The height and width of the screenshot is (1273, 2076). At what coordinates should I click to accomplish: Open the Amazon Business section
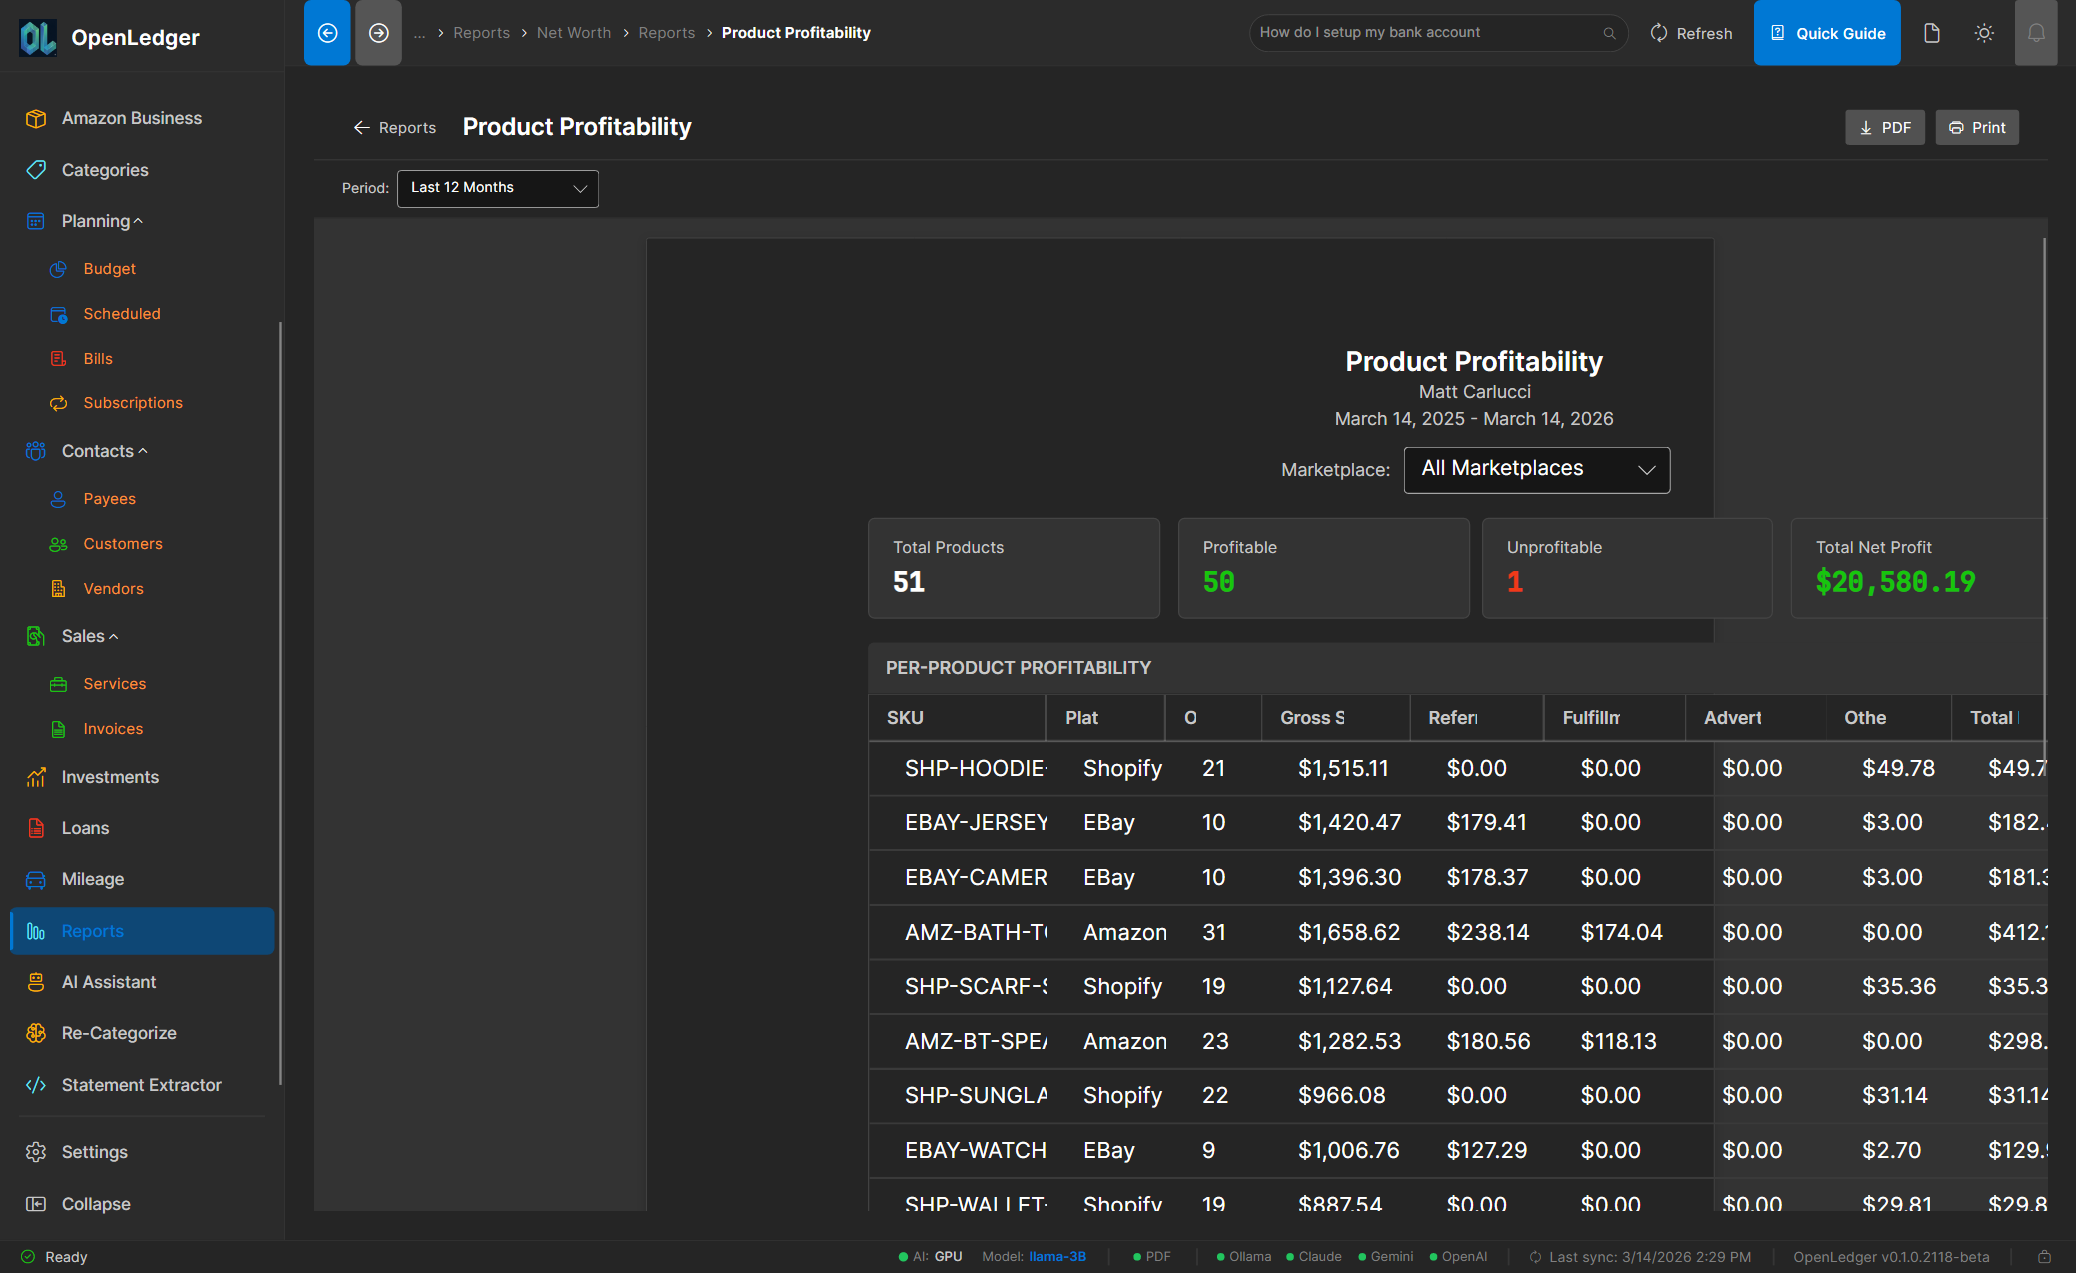coord(130,117)
